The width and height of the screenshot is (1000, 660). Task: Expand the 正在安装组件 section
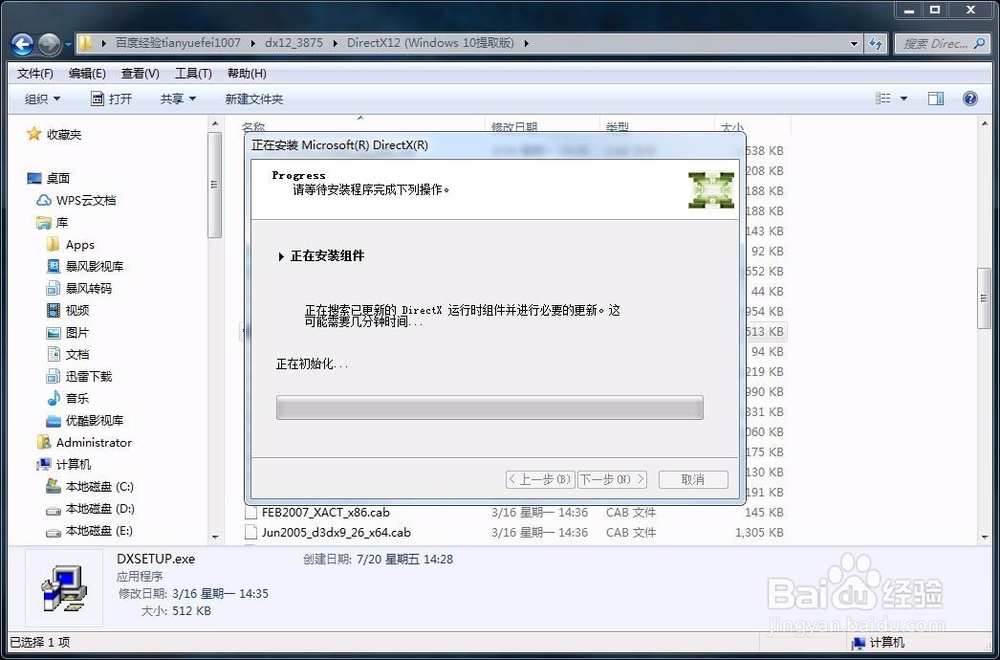(281, 256)
